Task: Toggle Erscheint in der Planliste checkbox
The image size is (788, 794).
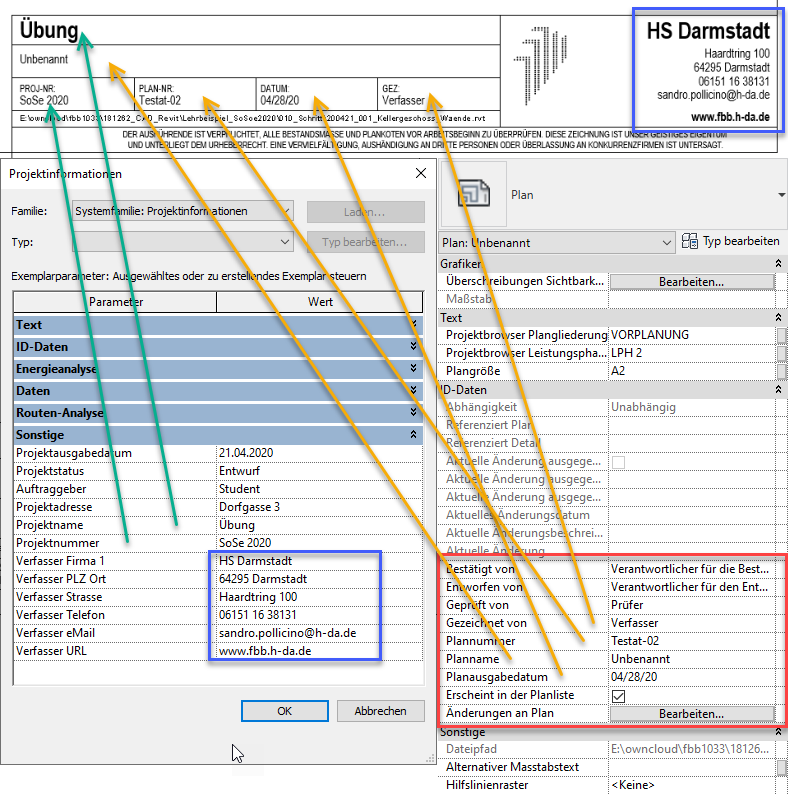Action: click(x=619, y=695)
